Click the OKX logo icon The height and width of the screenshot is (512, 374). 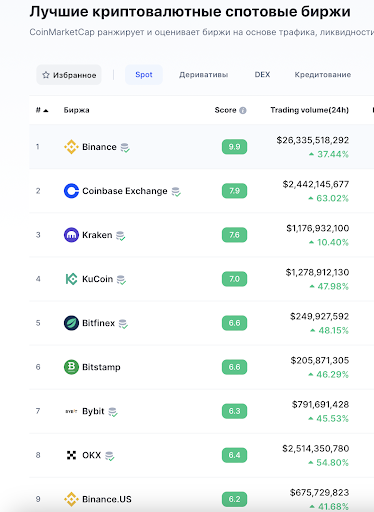pos(71,455)
